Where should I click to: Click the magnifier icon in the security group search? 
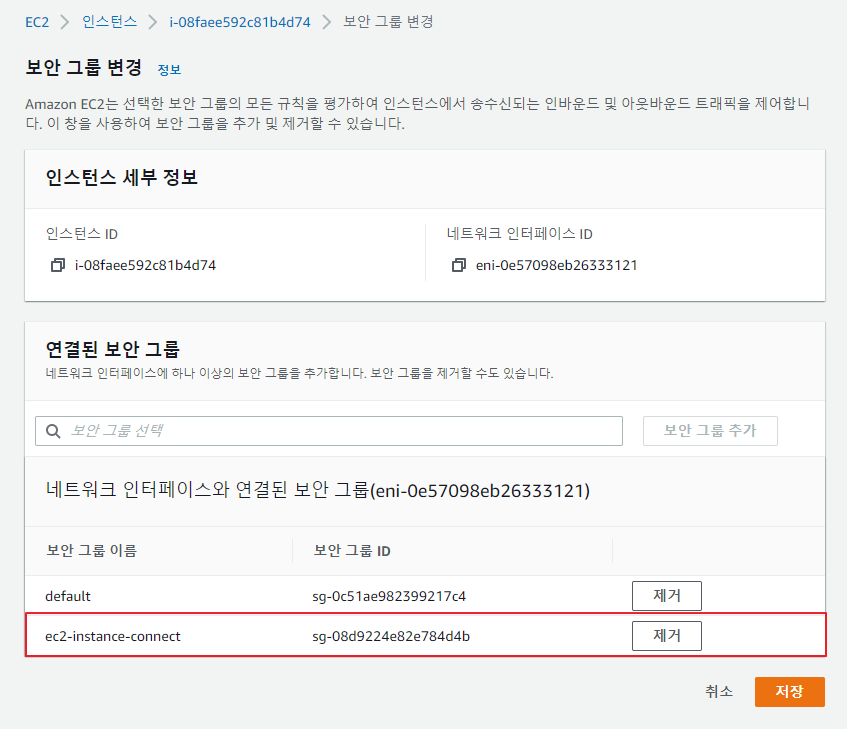click(52, 431)
